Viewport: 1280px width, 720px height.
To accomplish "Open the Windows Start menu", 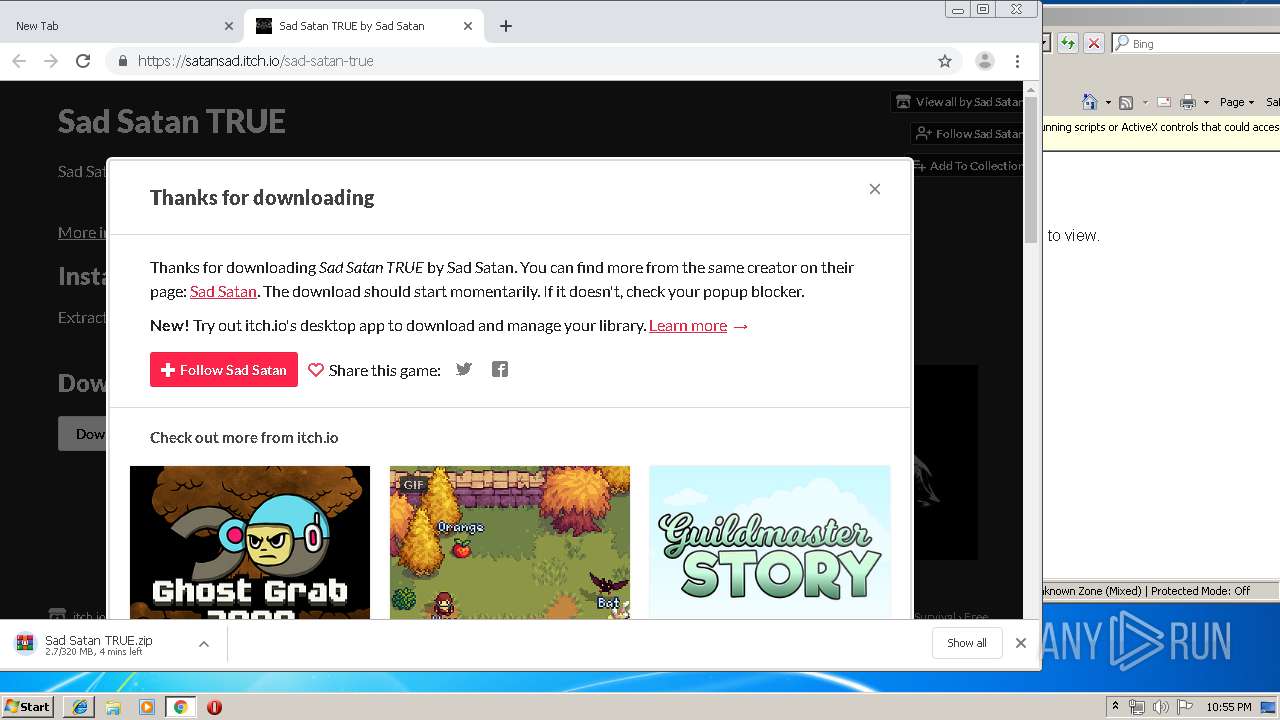I will click(x=28, y=706).
